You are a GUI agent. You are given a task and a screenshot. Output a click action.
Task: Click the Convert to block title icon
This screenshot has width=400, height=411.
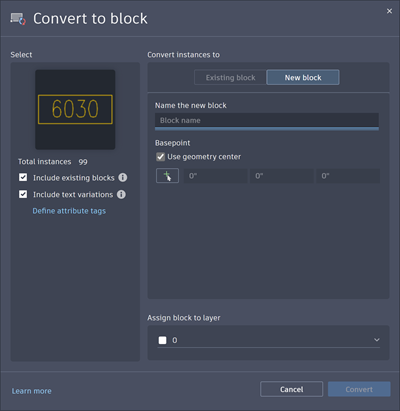(18, 19)
